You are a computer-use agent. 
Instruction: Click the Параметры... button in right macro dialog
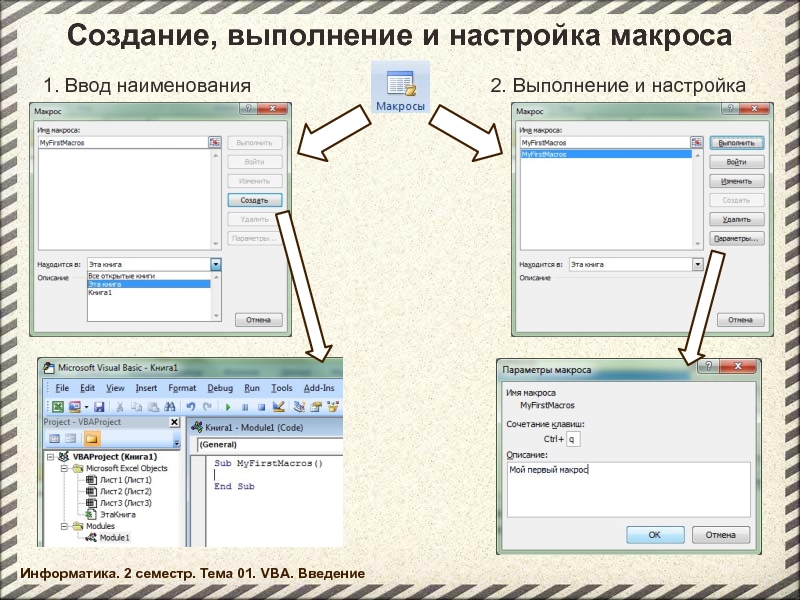(736, 238)
